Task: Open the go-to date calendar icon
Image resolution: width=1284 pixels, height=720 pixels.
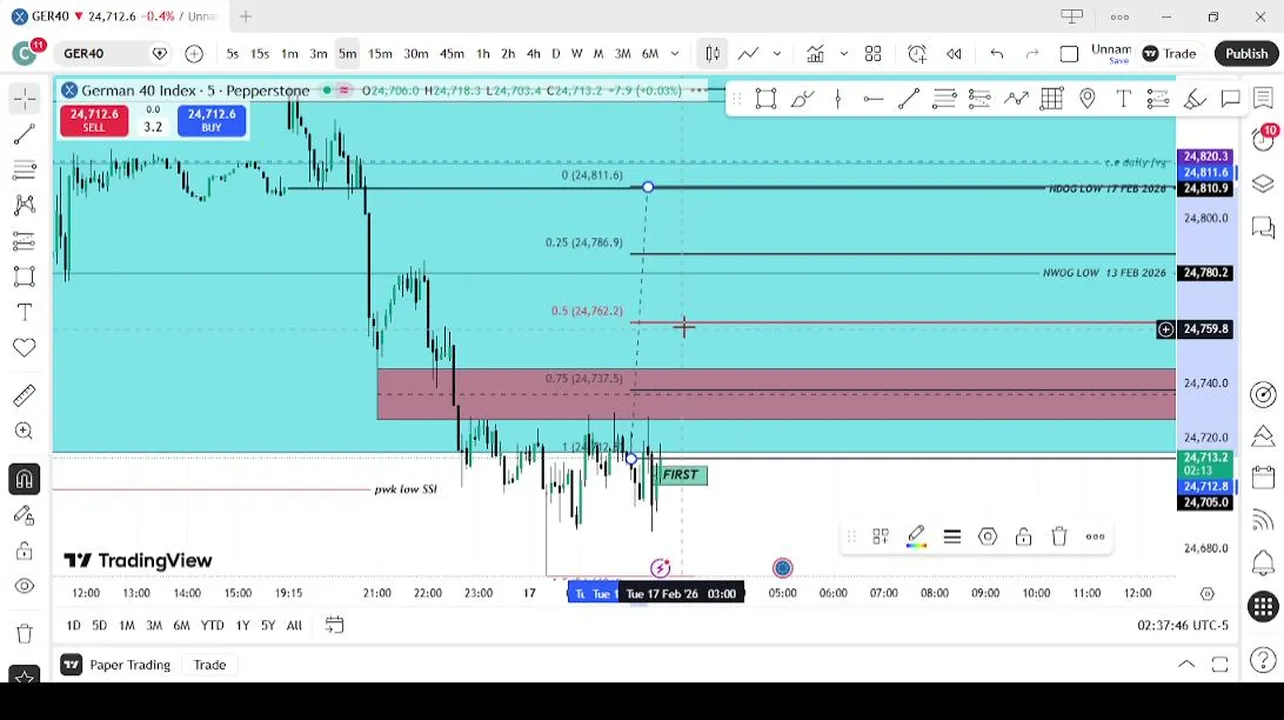Action: coord(334,625)
